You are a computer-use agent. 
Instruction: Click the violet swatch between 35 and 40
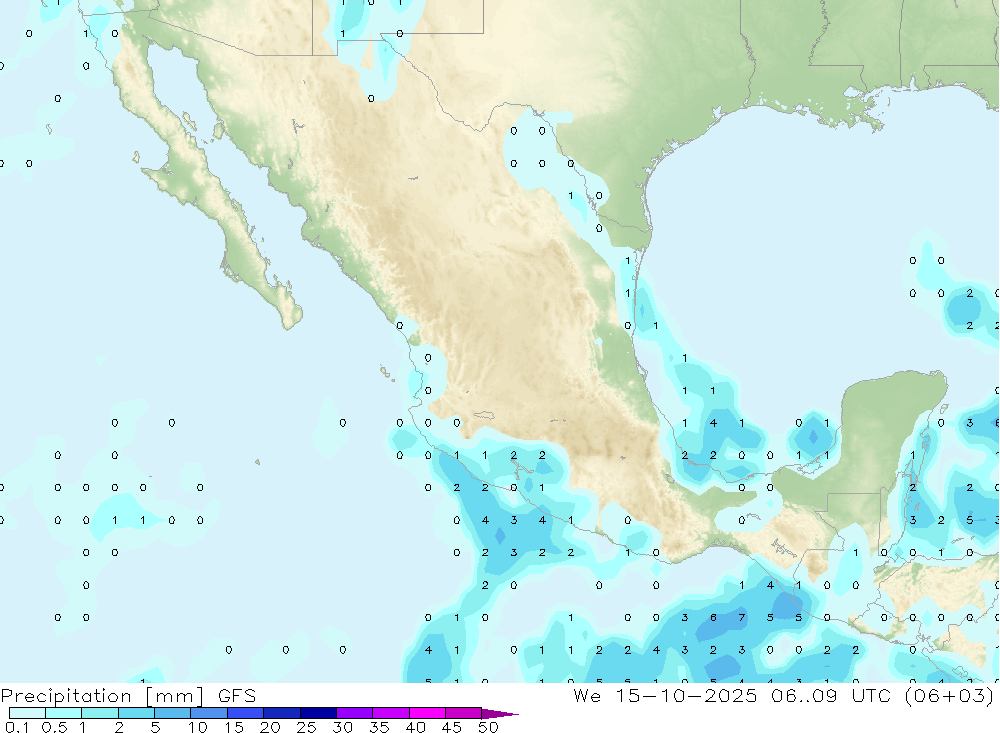pyautogui.click(x=391, y=713)
